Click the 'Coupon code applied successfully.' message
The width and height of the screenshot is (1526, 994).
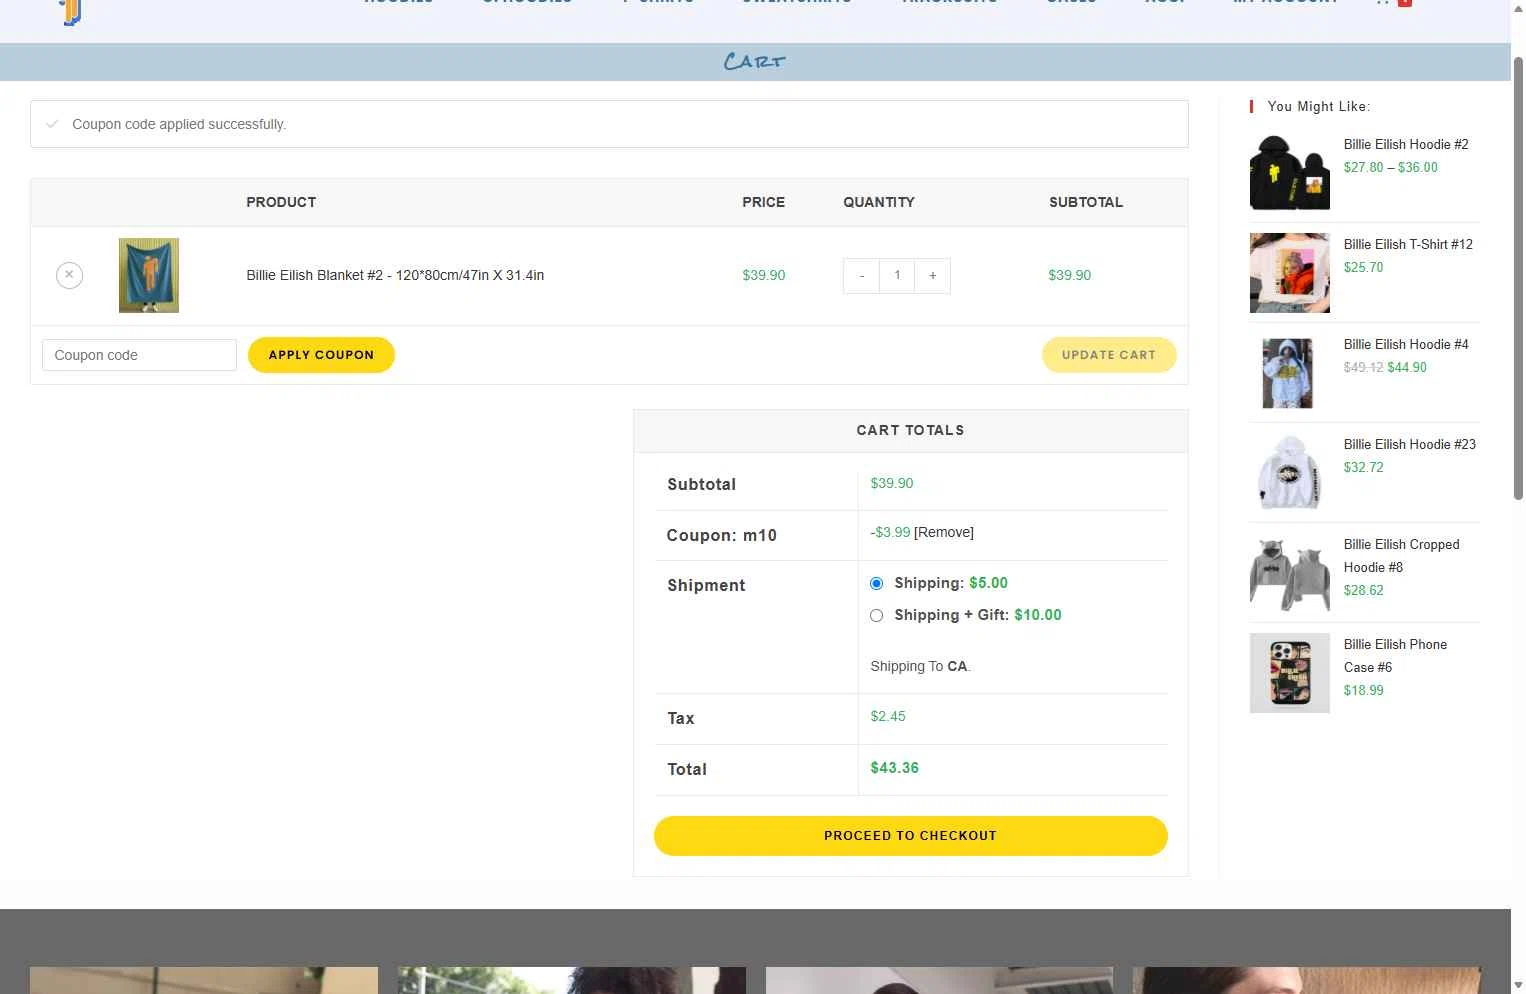[179, 124]
